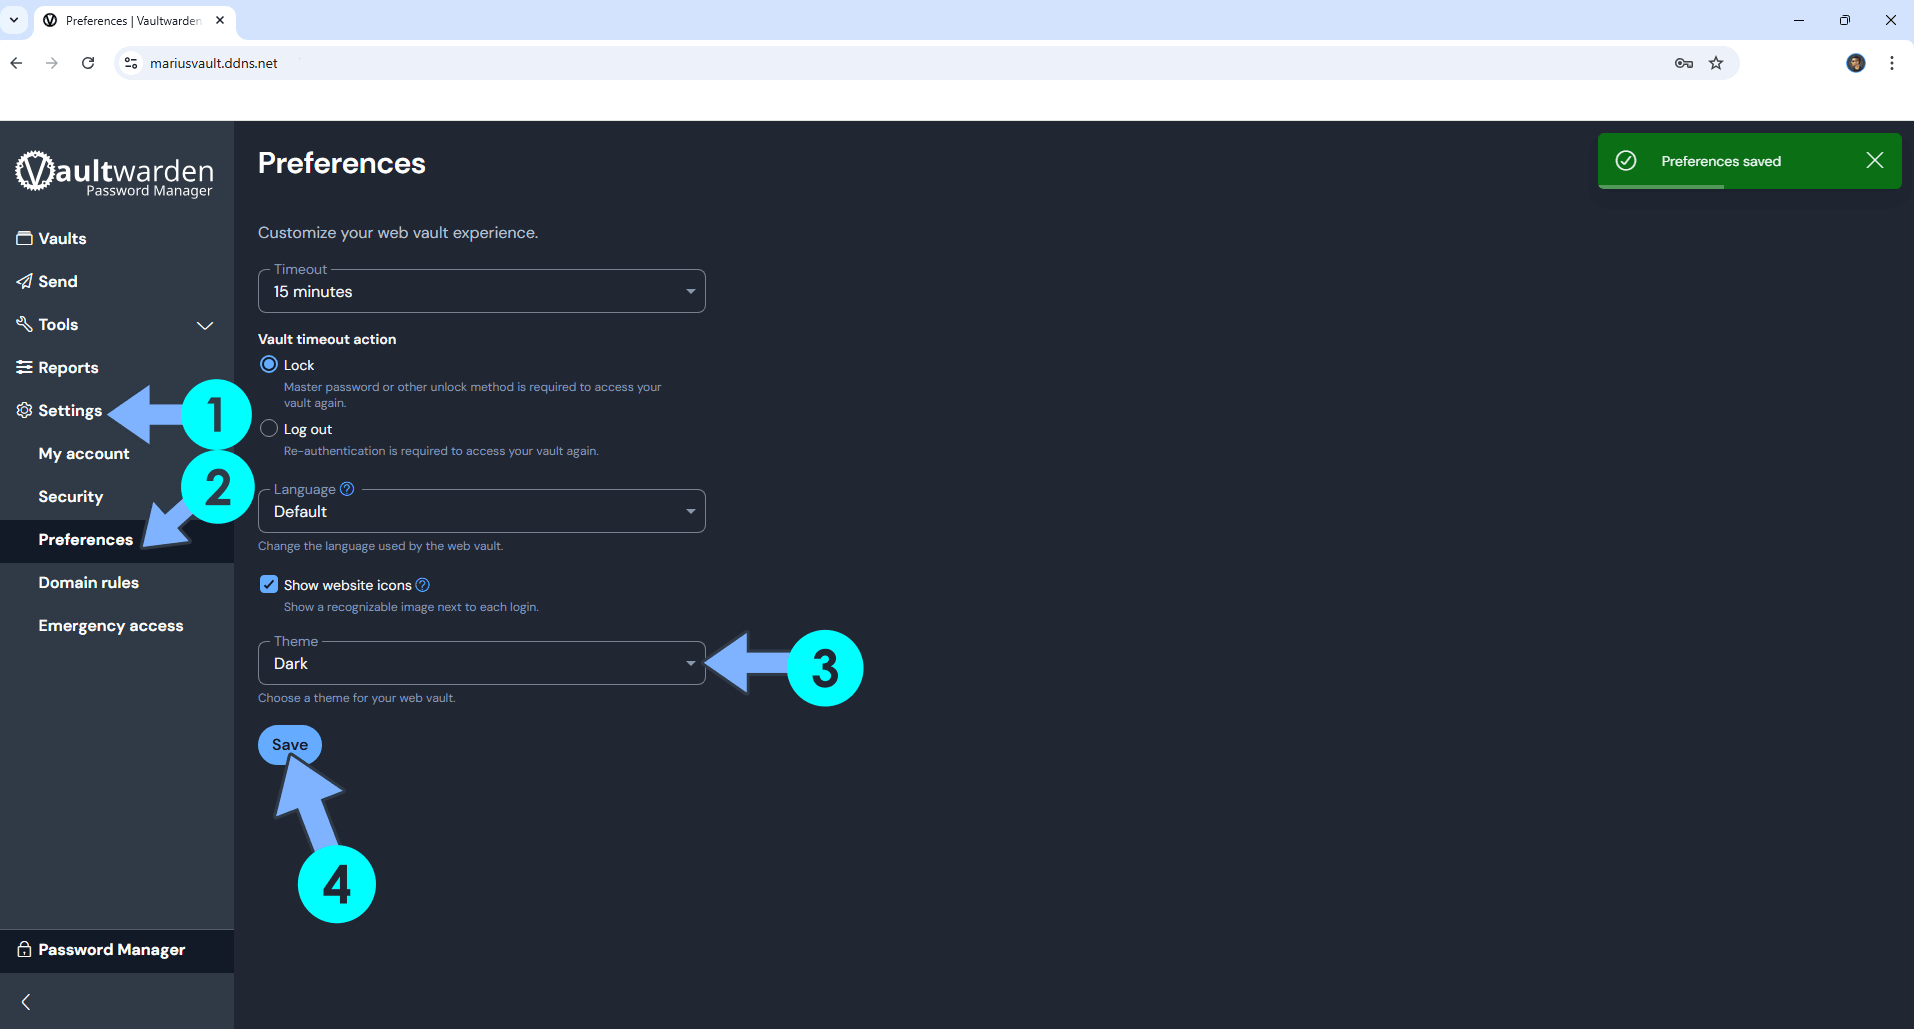Open the Language dropdown
1914x1029 pixels.
pos(481,512)
